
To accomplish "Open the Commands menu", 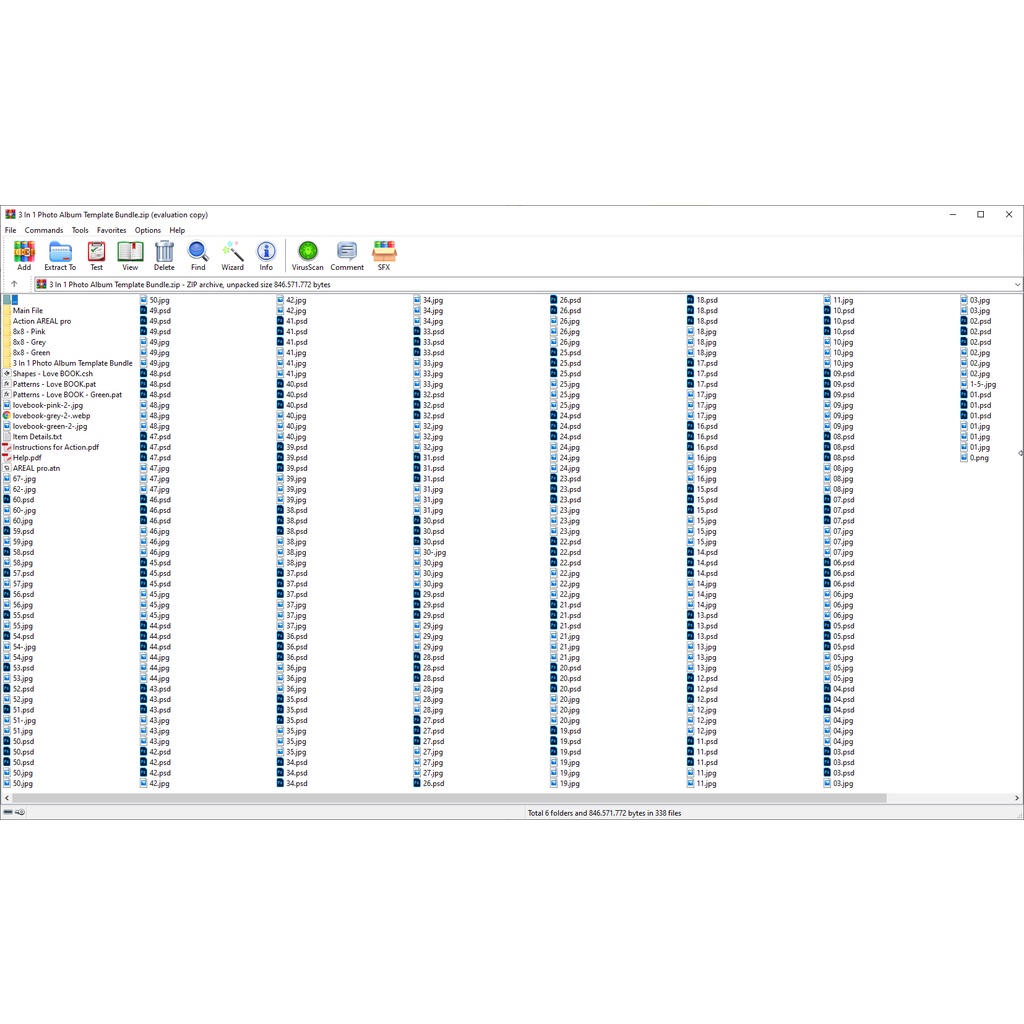I will click(x=44, y=230).
